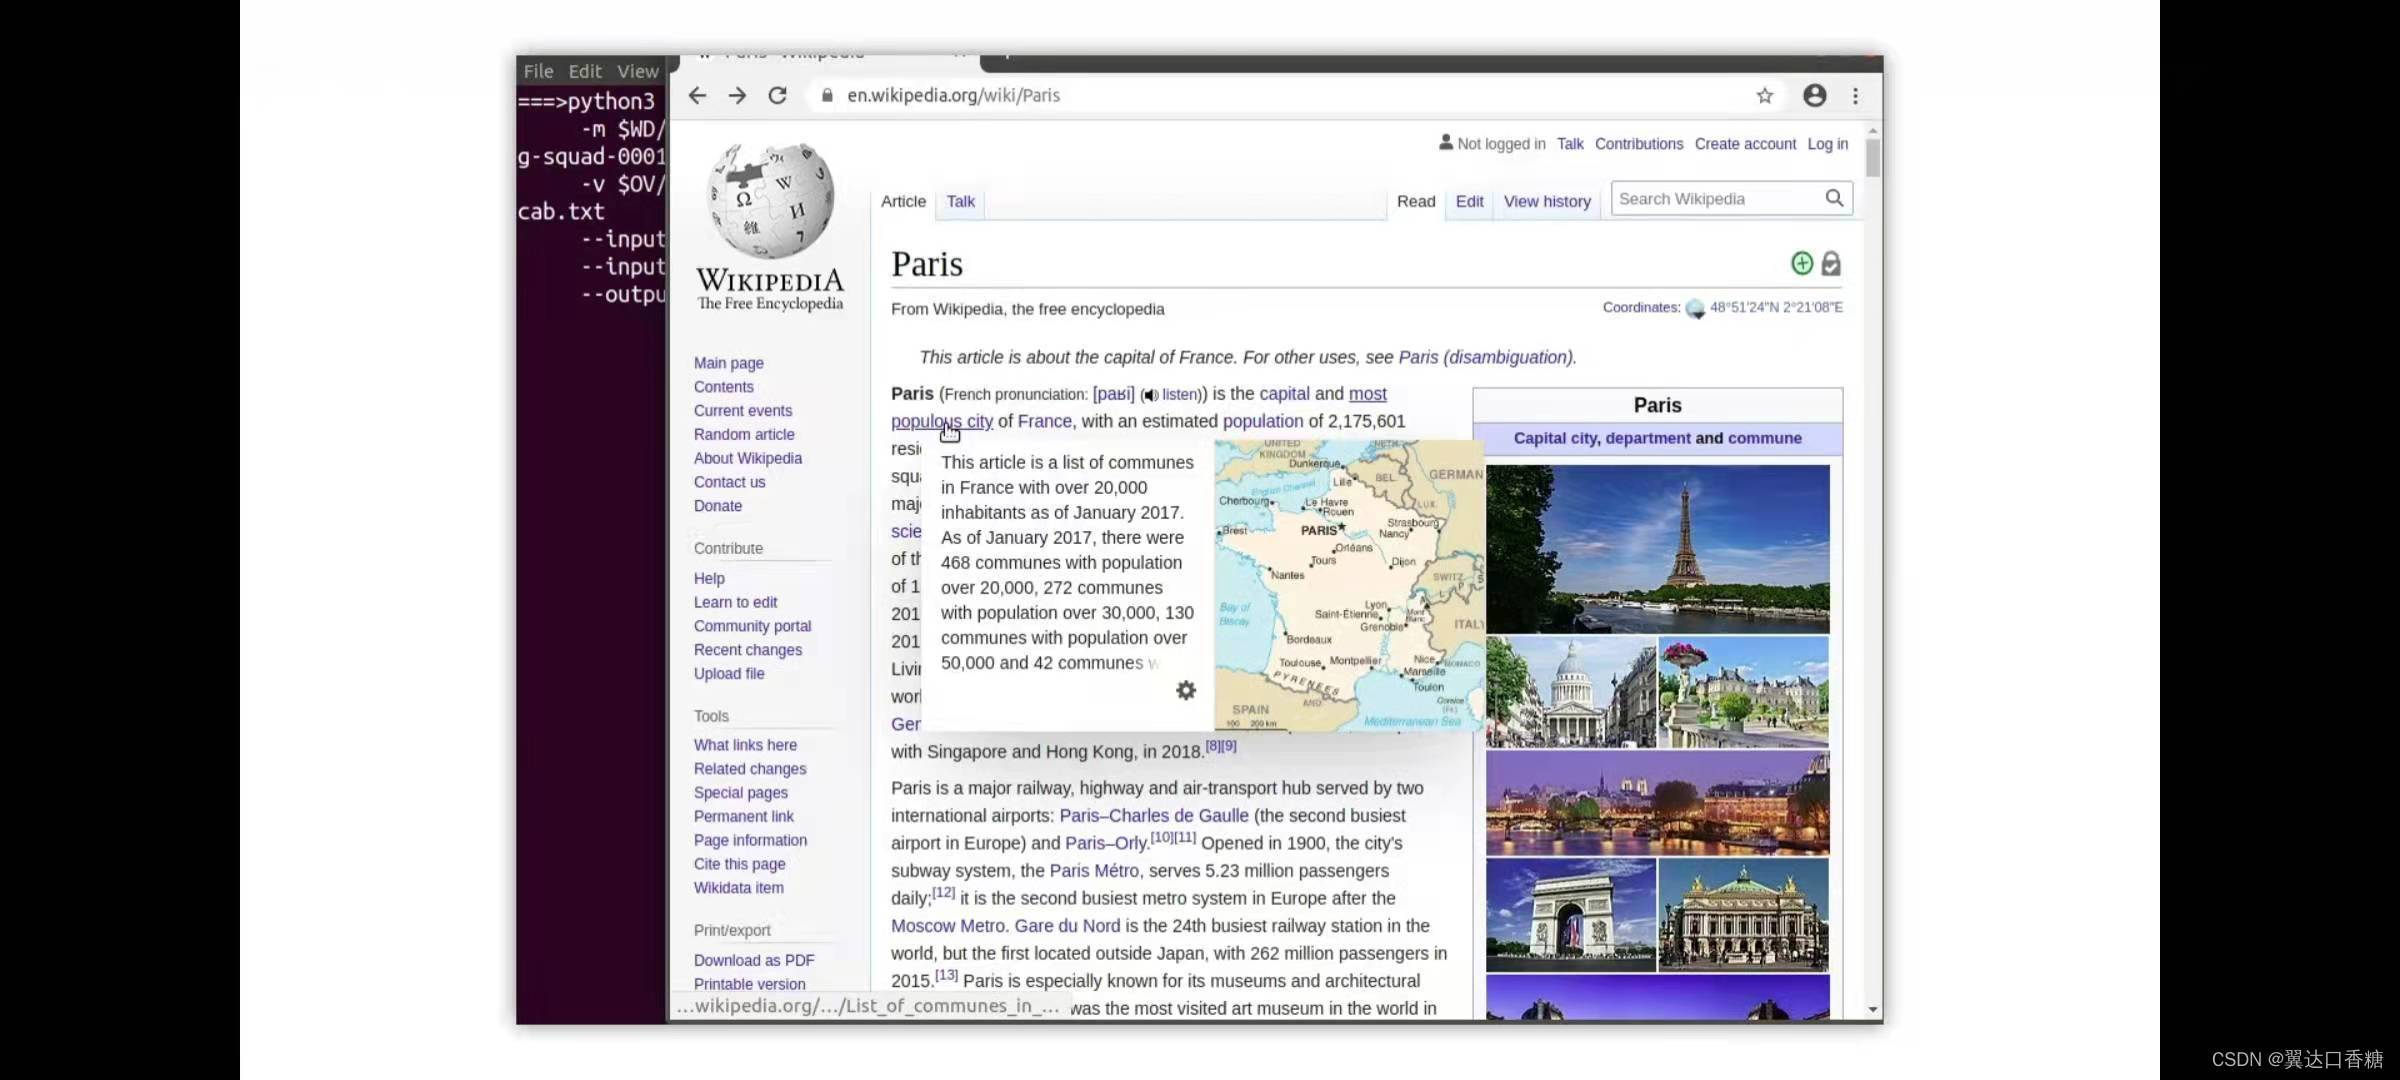2400x1080 pixels.
Task: Open the Paris Métro link
Action: [x=1094, y=871]
